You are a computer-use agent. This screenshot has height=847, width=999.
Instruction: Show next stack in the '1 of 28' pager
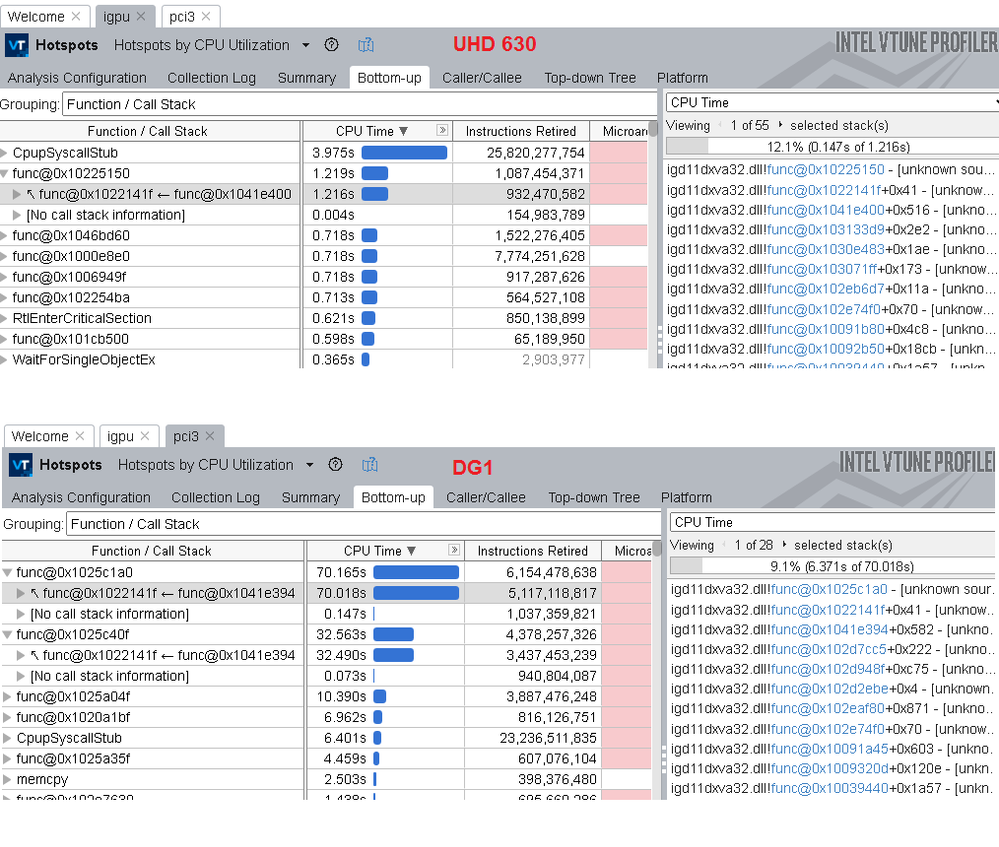pos(784,545)
